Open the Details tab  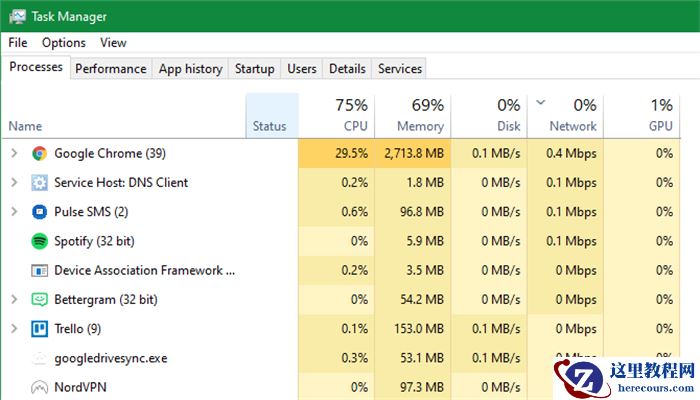347,69
